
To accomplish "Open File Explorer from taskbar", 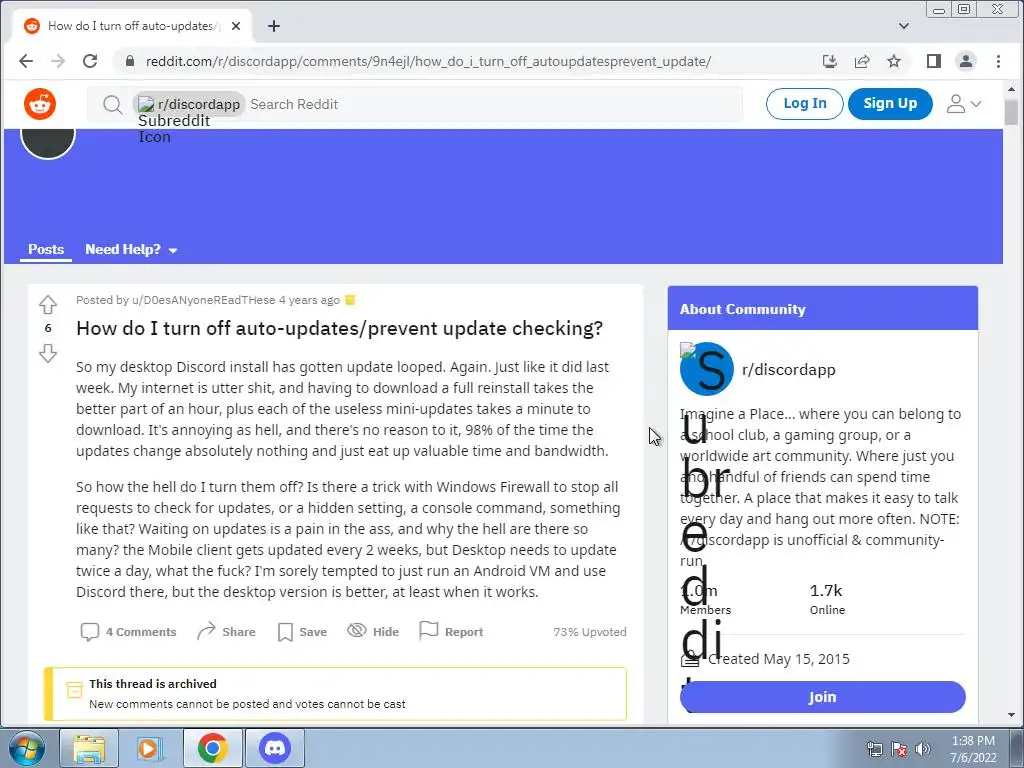I will point(89,748).
